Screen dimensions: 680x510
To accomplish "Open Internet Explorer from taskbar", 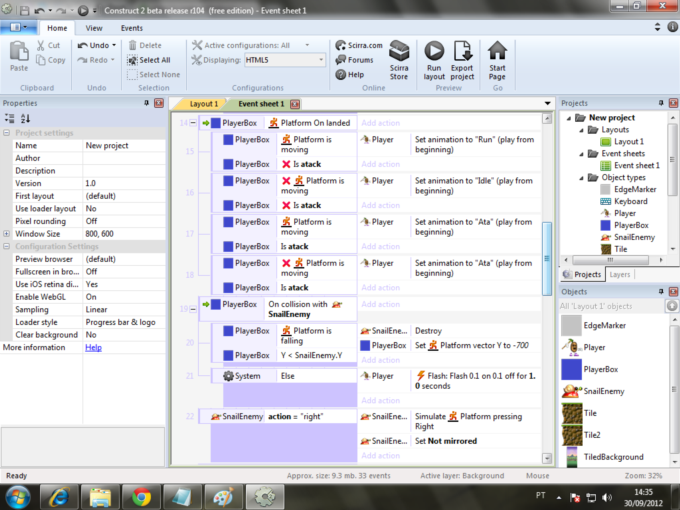I will [59, 497].
